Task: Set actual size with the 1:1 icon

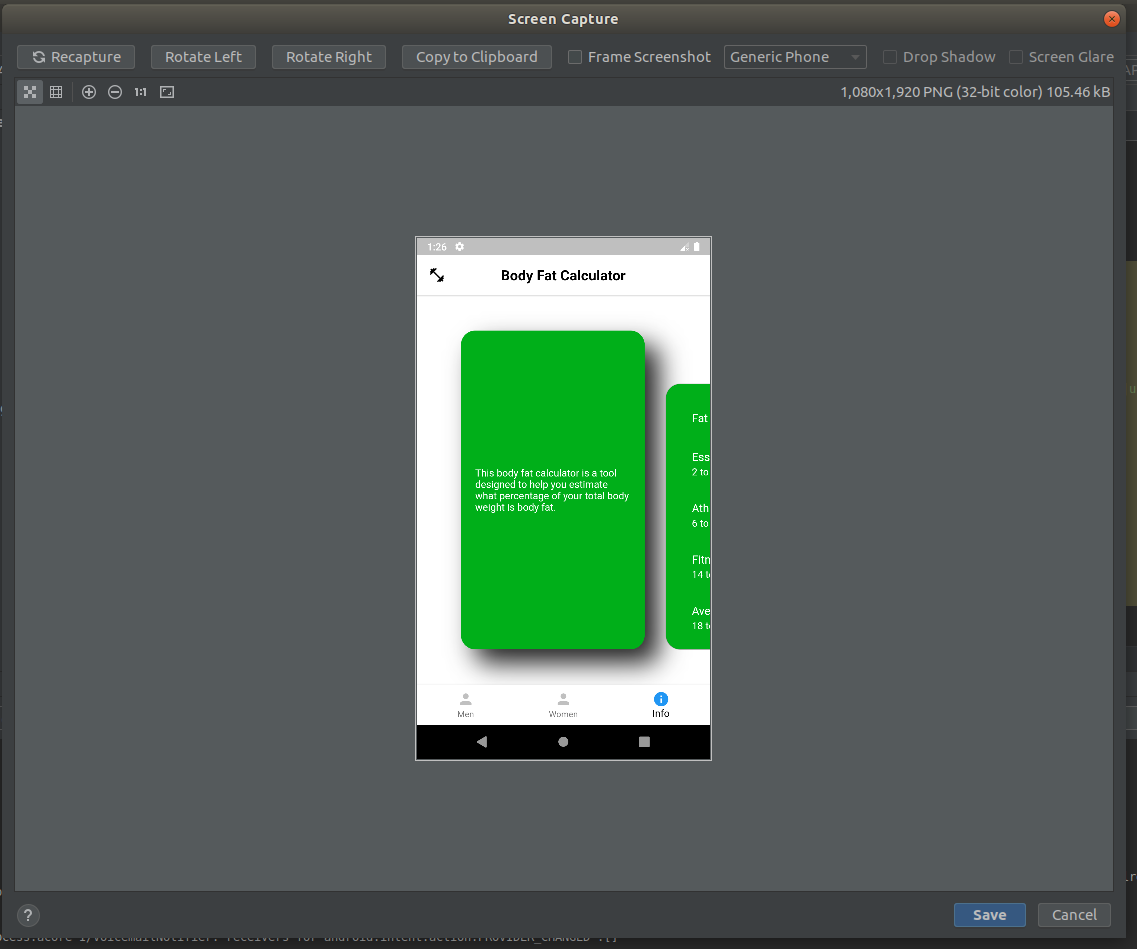Action: pos(139,91)
